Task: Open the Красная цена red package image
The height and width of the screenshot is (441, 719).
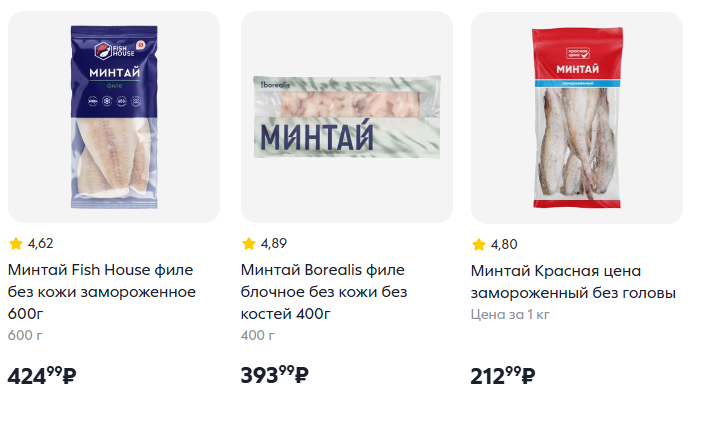Action: (x=577, y=118)
